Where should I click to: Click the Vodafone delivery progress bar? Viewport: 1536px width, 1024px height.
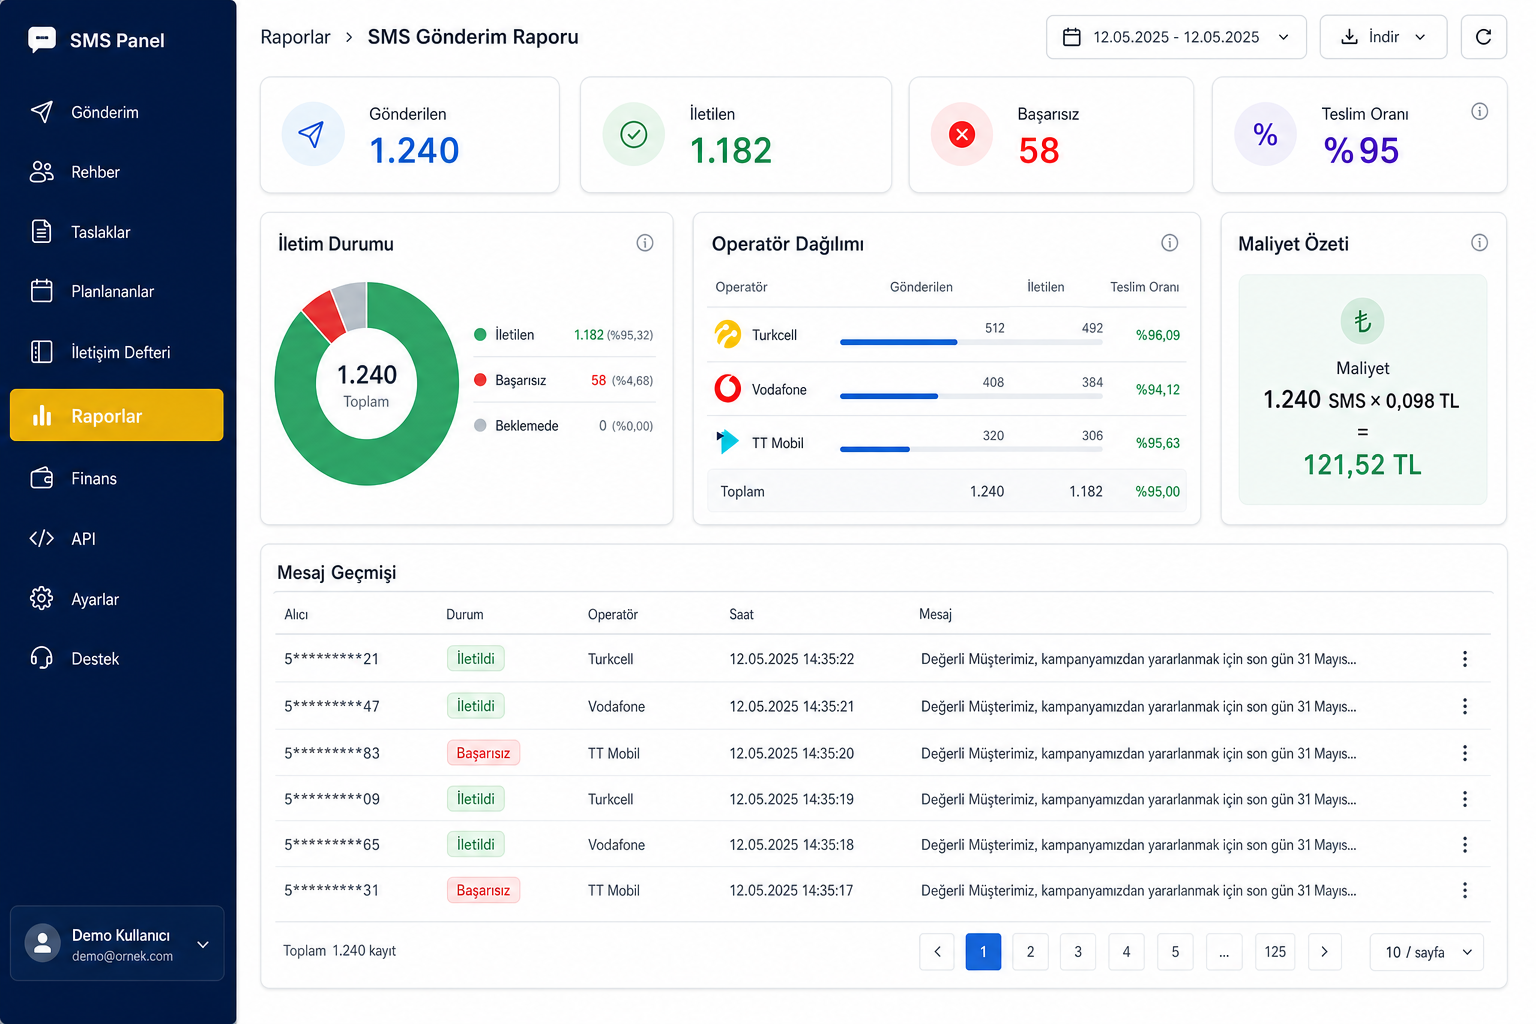coord(971,396)
